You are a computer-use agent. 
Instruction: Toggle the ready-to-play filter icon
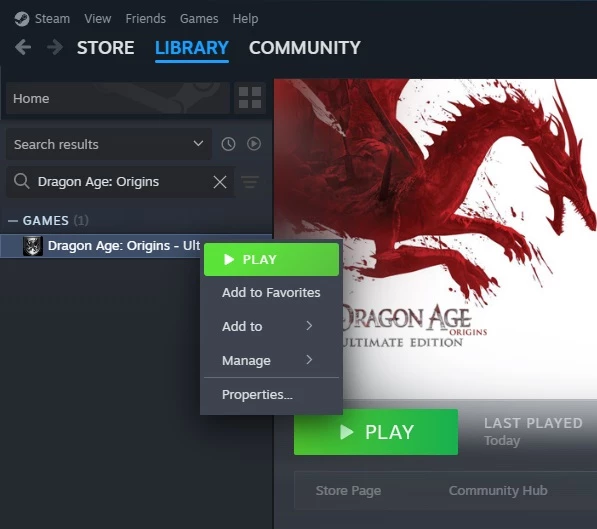[254, 144]
